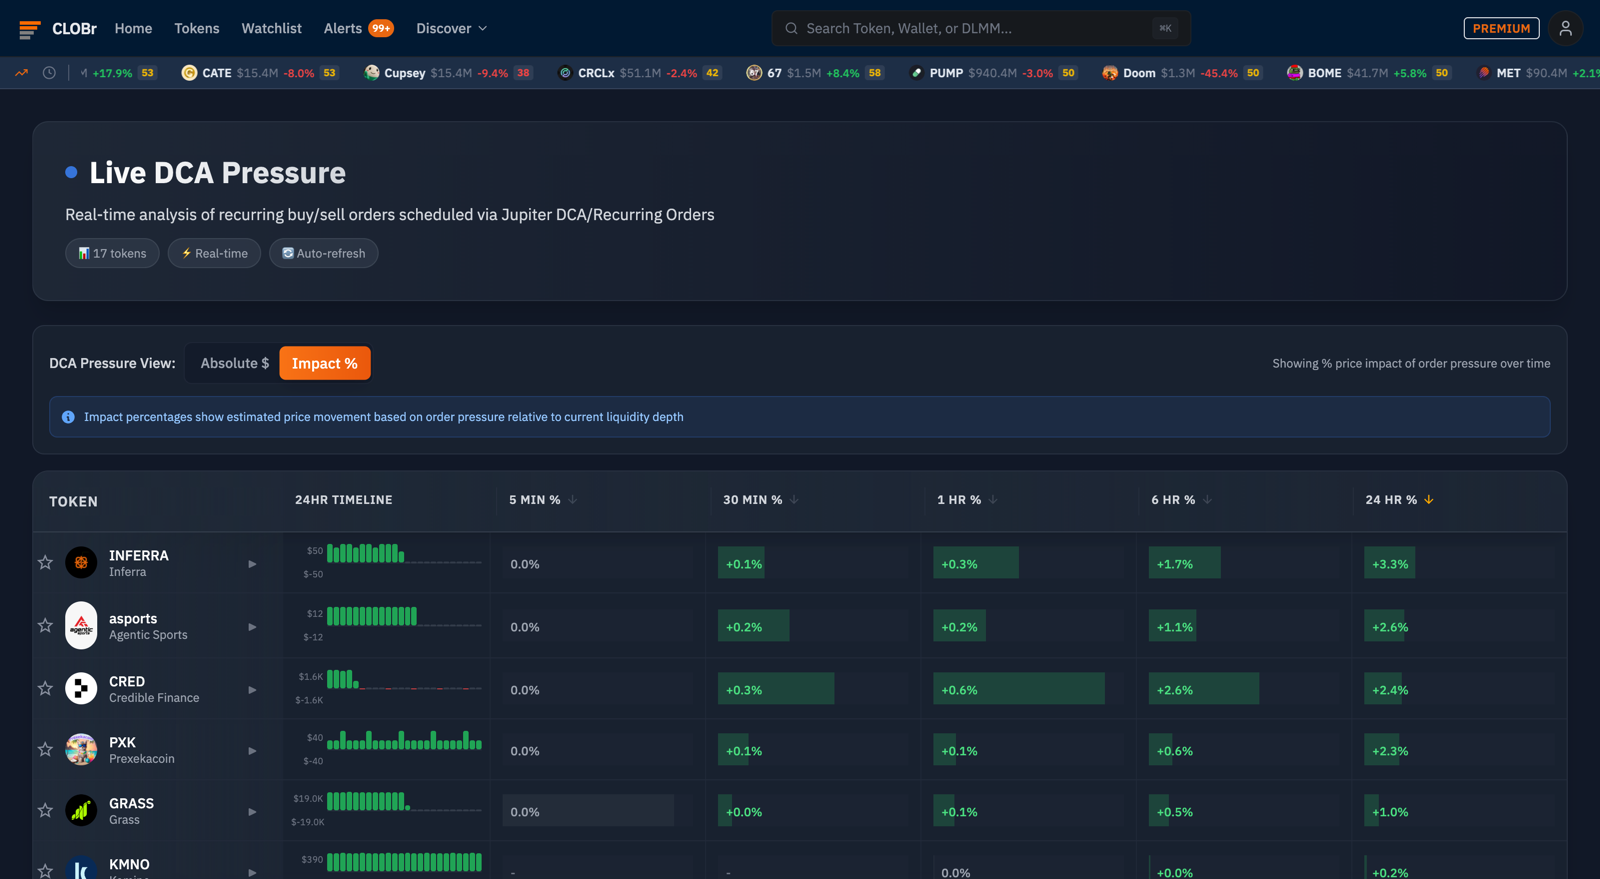Click the INFERRA 24 HR +3.3% impact bar
1600x879 pixels.
coord(1389,563)
